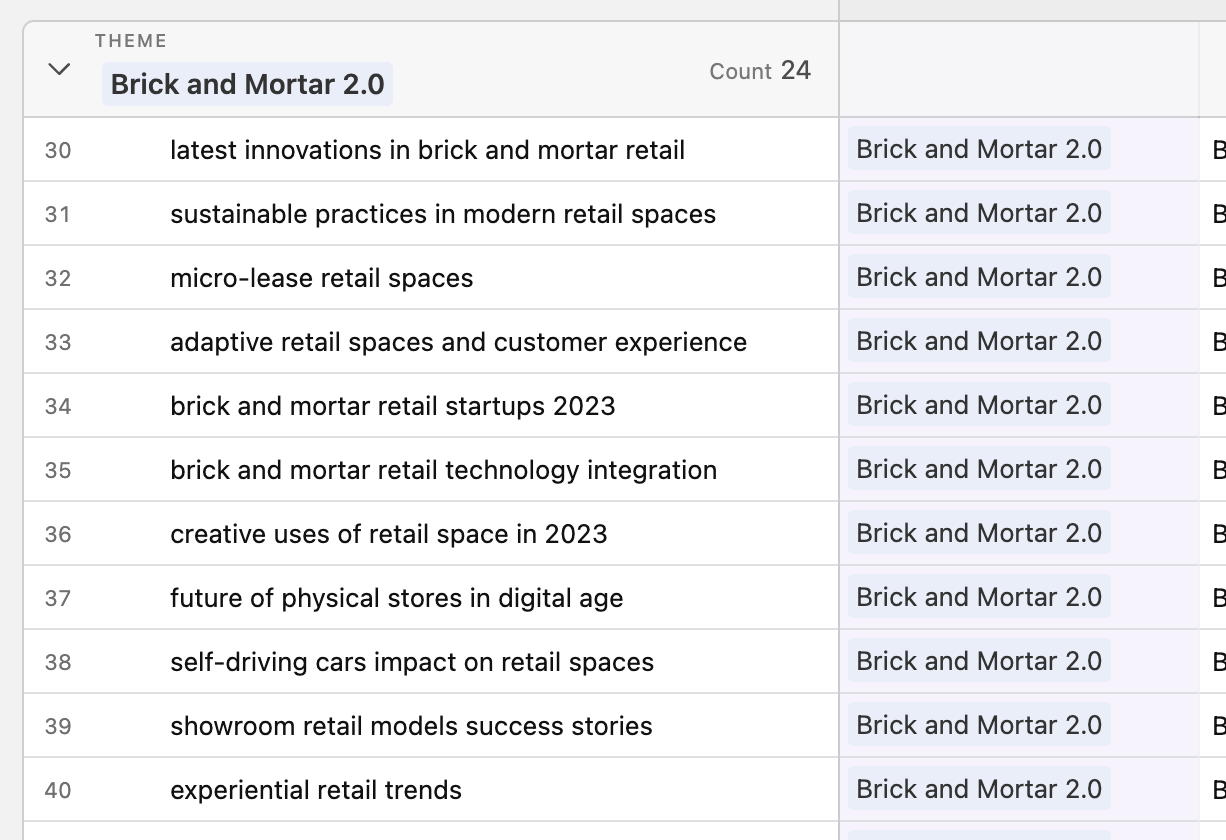1226x840 pixels.
Task: Click 'self-driving cars impact on retail spaces' cell
Action: point(411,662)
